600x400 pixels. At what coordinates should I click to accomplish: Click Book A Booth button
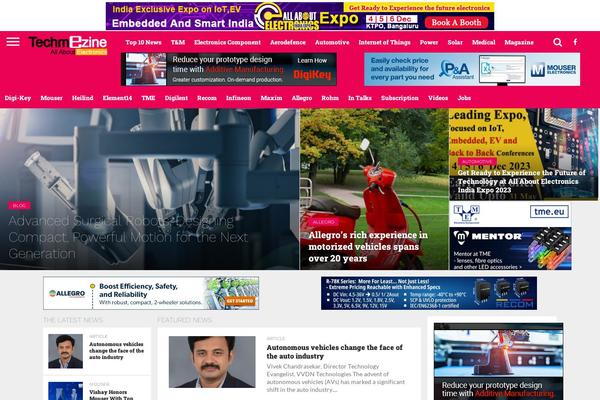click(x=457, y=23)
